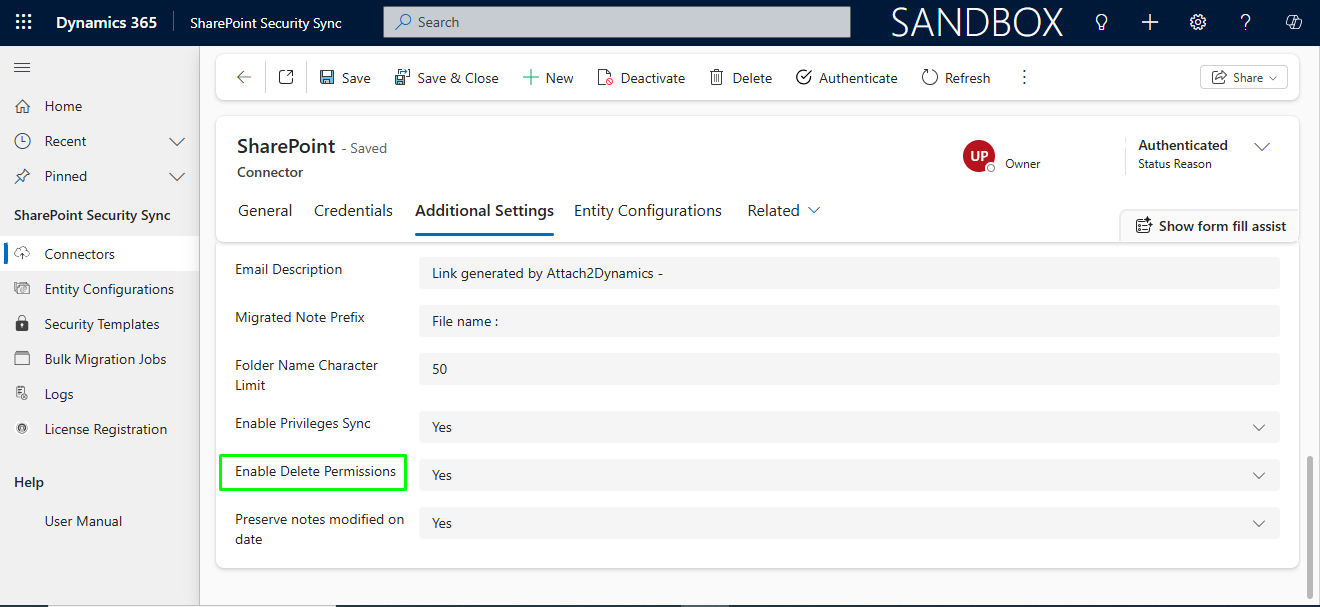Image resolution: width=1320 pixels, height=607 pixels.
Task: Go back using the left arrow icon
Action: click(x=244, y=78)
